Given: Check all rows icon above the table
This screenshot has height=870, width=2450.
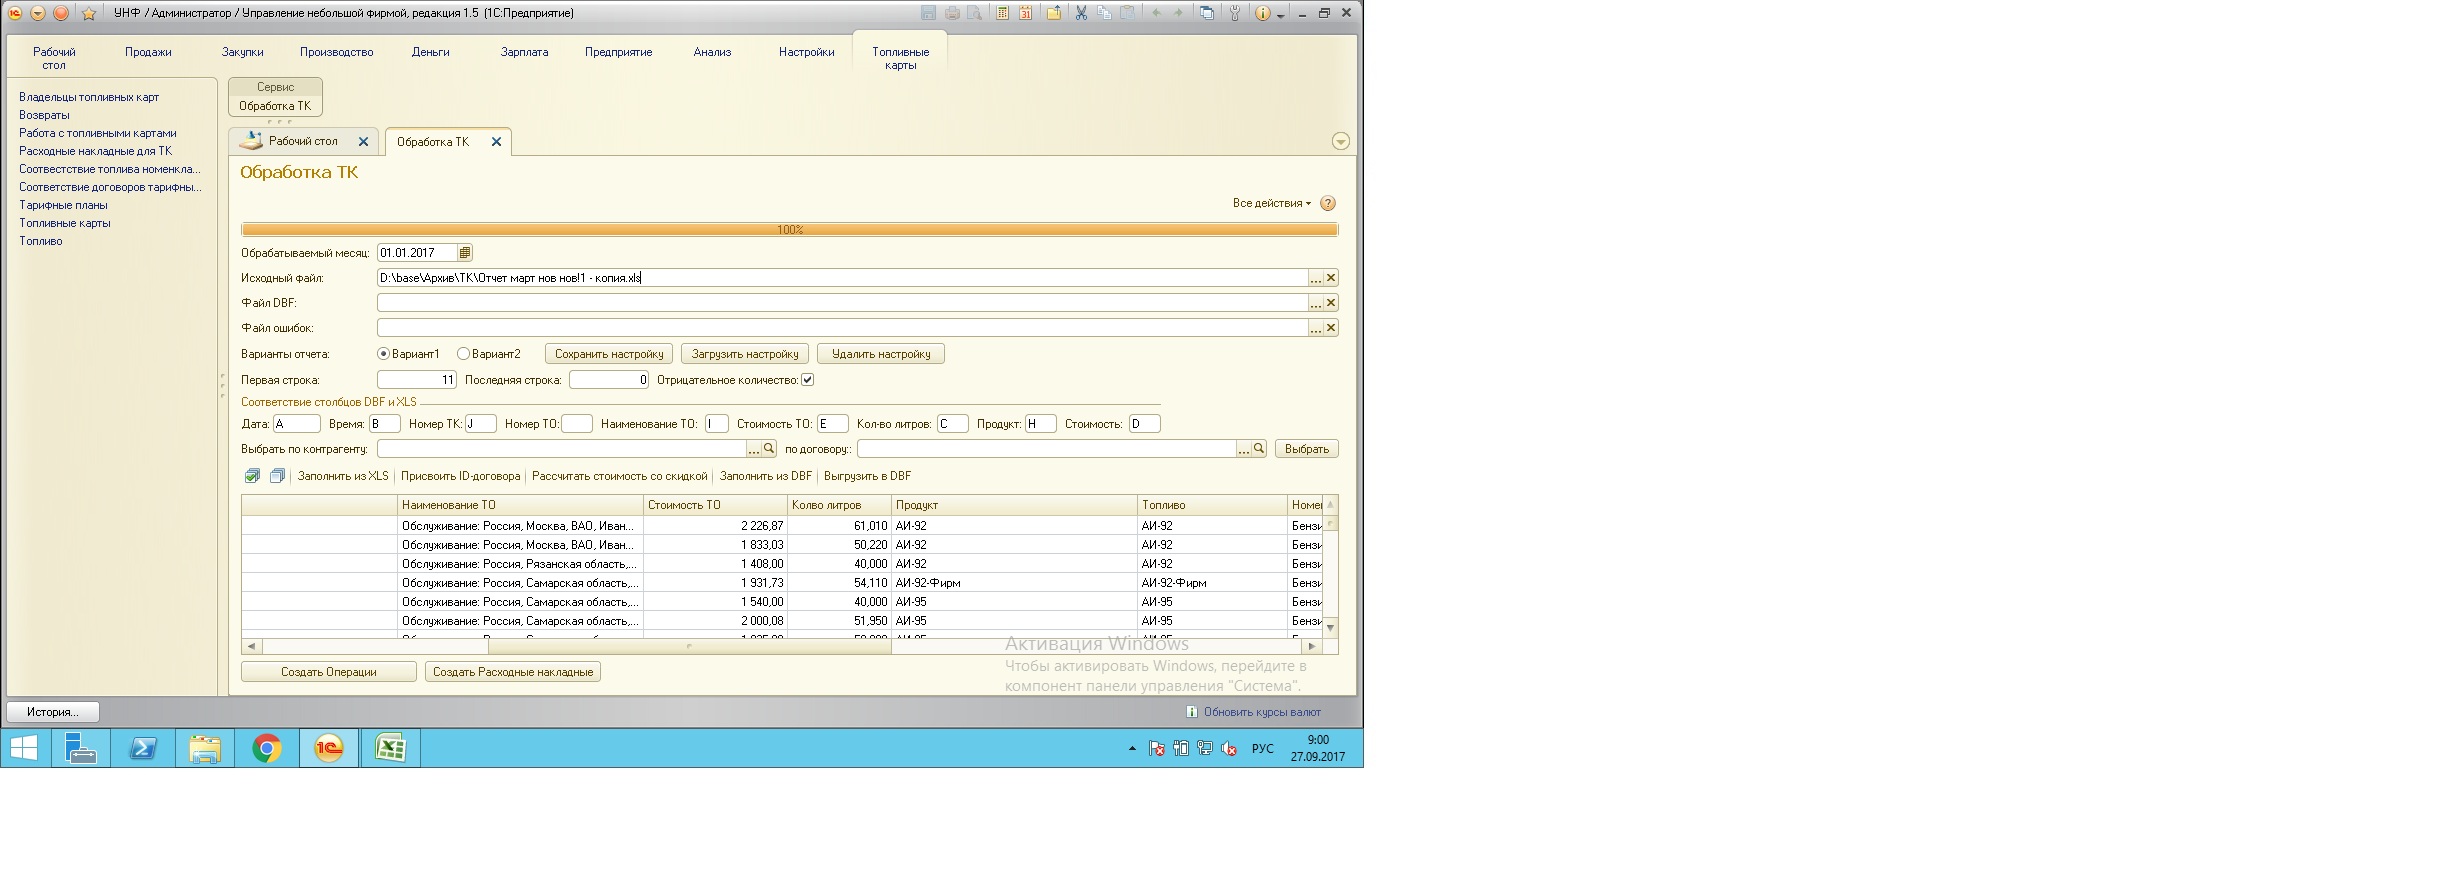Looking at the screenshot, I should (x=253, y=476).
